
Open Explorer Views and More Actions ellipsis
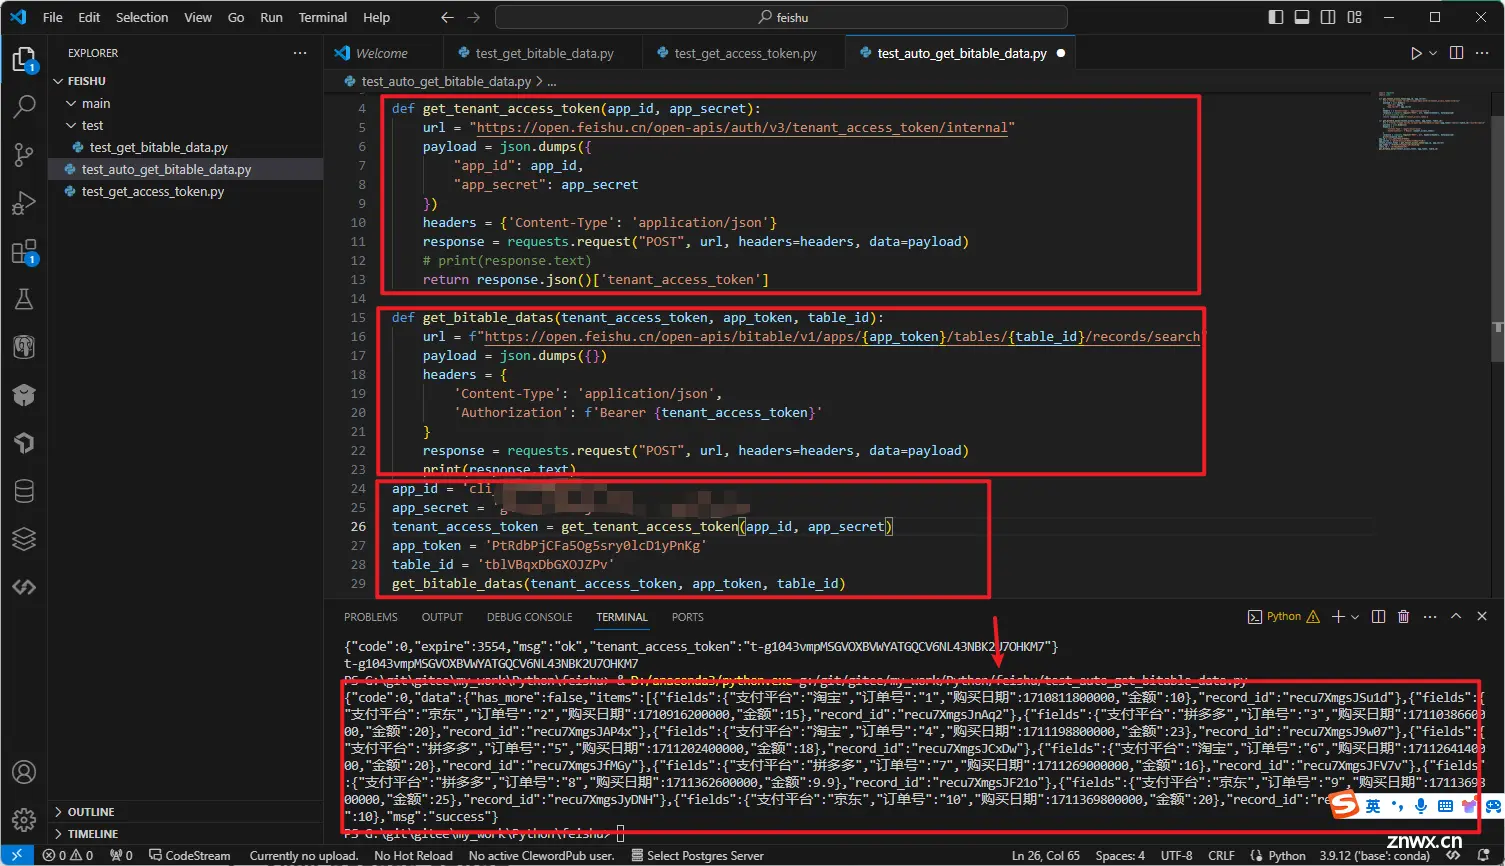click(x=300, y=53)
